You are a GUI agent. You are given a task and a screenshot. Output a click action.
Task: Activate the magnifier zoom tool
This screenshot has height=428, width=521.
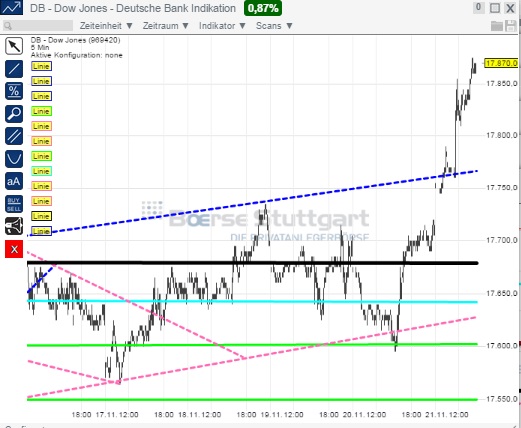pos(14,114)
